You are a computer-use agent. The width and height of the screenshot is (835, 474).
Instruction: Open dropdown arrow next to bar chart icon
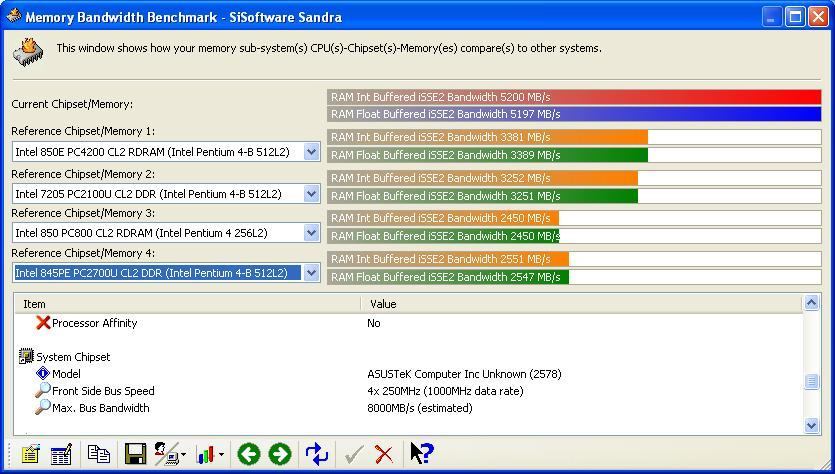tap(221, 455)
